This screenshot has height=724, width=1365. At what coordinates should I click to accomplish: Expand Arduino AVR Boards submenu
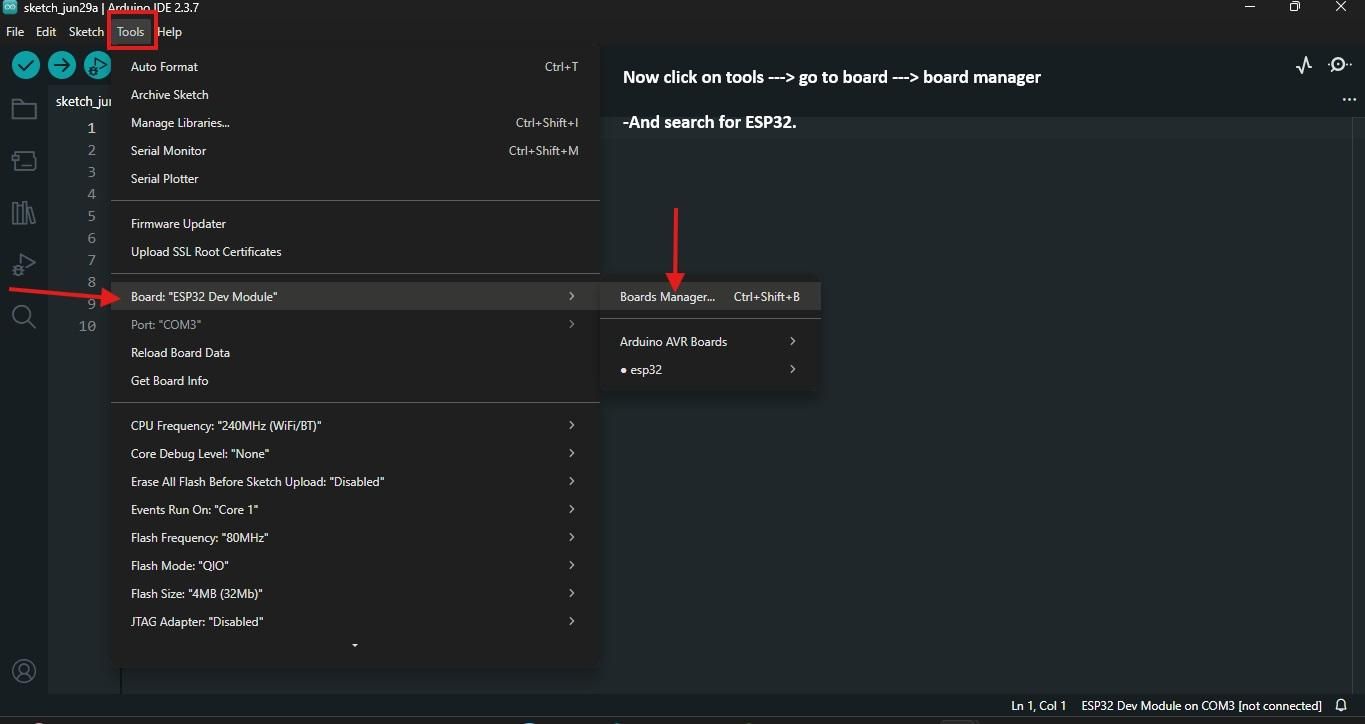710,342
